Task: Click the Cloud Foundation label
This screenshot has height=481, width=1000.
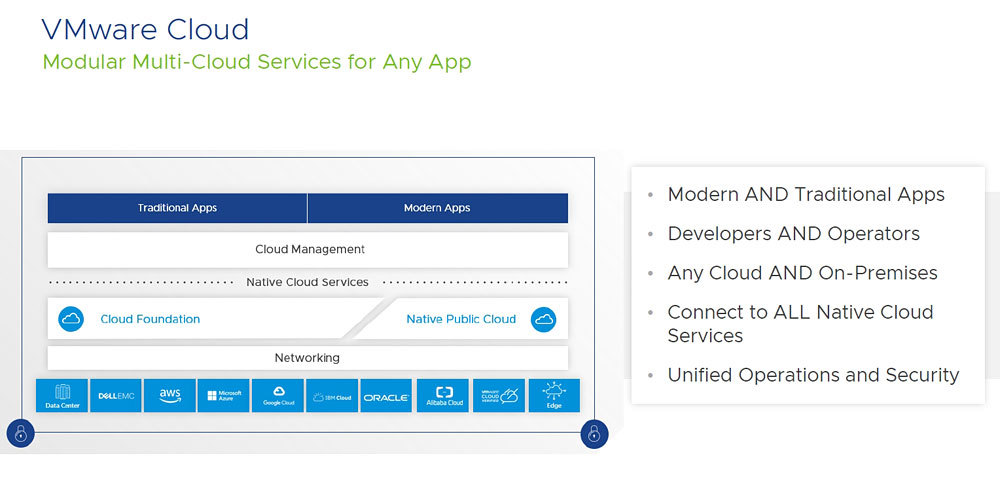Action: [x=150, y=319]
